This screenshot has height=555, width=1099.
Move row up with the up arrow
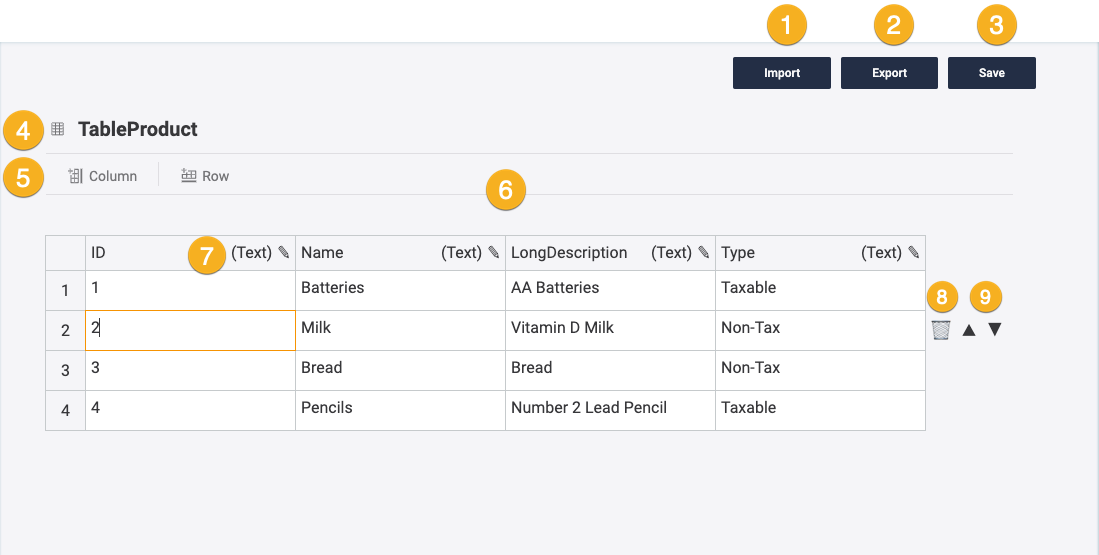pyautogui.click(x=968, y=330)
